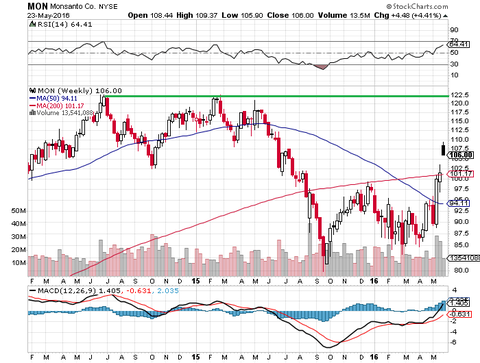
Task: Click the small up-arrow icon after Chg value
Action: (x=446, y=16)
